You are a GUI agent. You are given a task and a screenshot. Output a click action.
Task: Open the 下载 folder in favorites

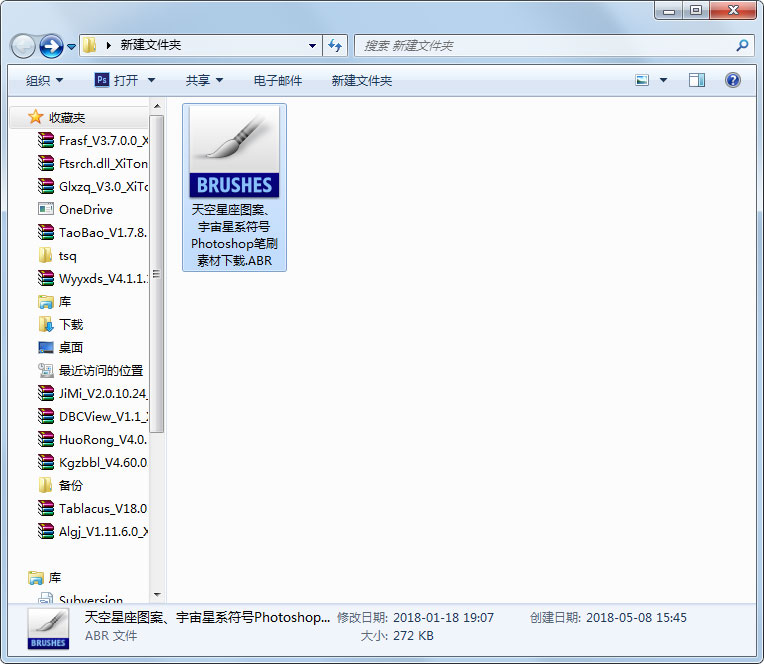pyautogui.click(x=61, y=324)
